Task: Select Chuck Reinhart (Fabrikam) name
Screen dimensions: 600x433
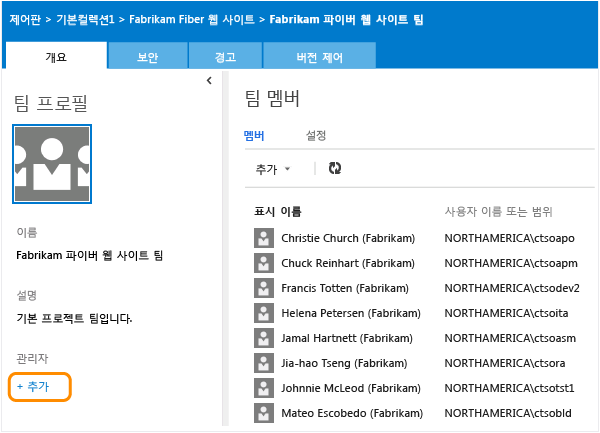Action: (348, 263)
